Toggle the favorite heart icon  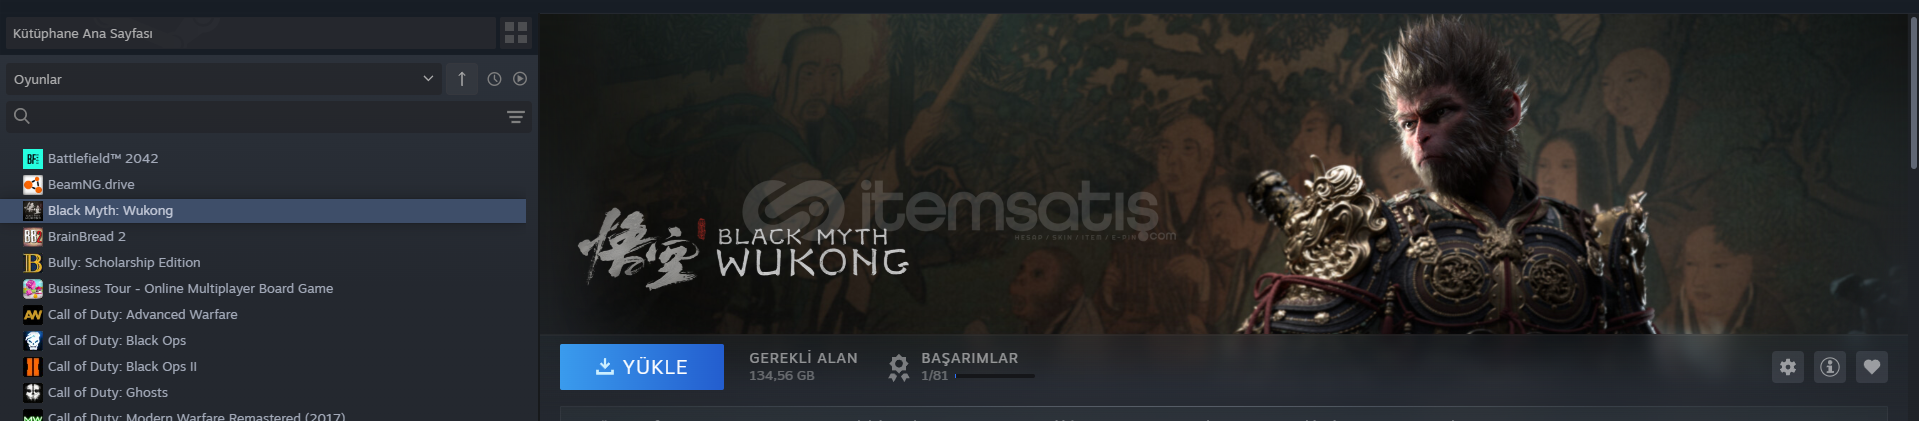click(x=1872, y=367)
